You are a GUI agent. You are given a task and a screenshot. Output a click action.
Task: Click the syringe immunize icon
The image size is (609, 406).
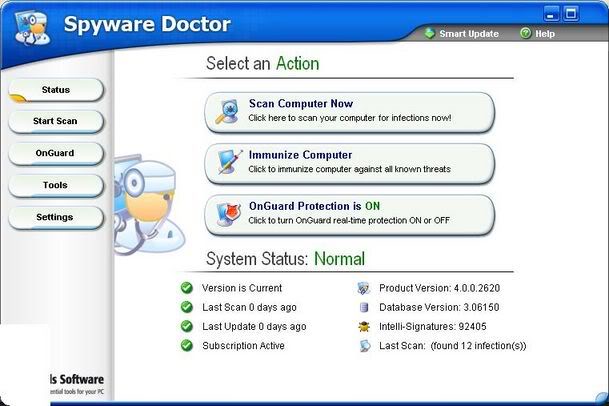click(x=230, y=162)
